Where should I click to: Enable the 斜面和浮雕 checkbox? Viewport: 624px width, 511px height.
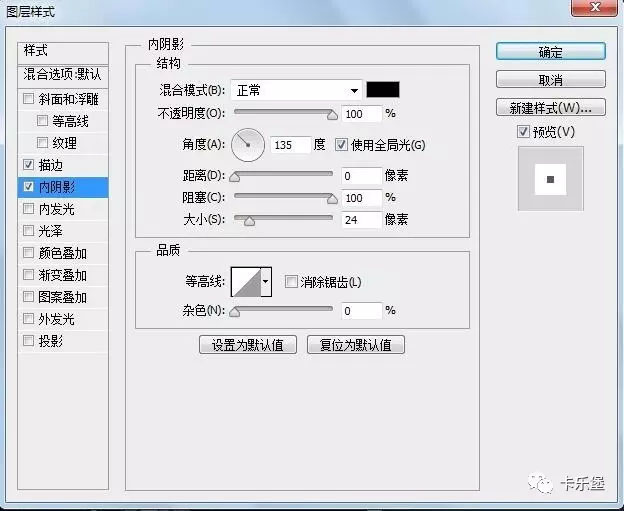pos(28,99)
